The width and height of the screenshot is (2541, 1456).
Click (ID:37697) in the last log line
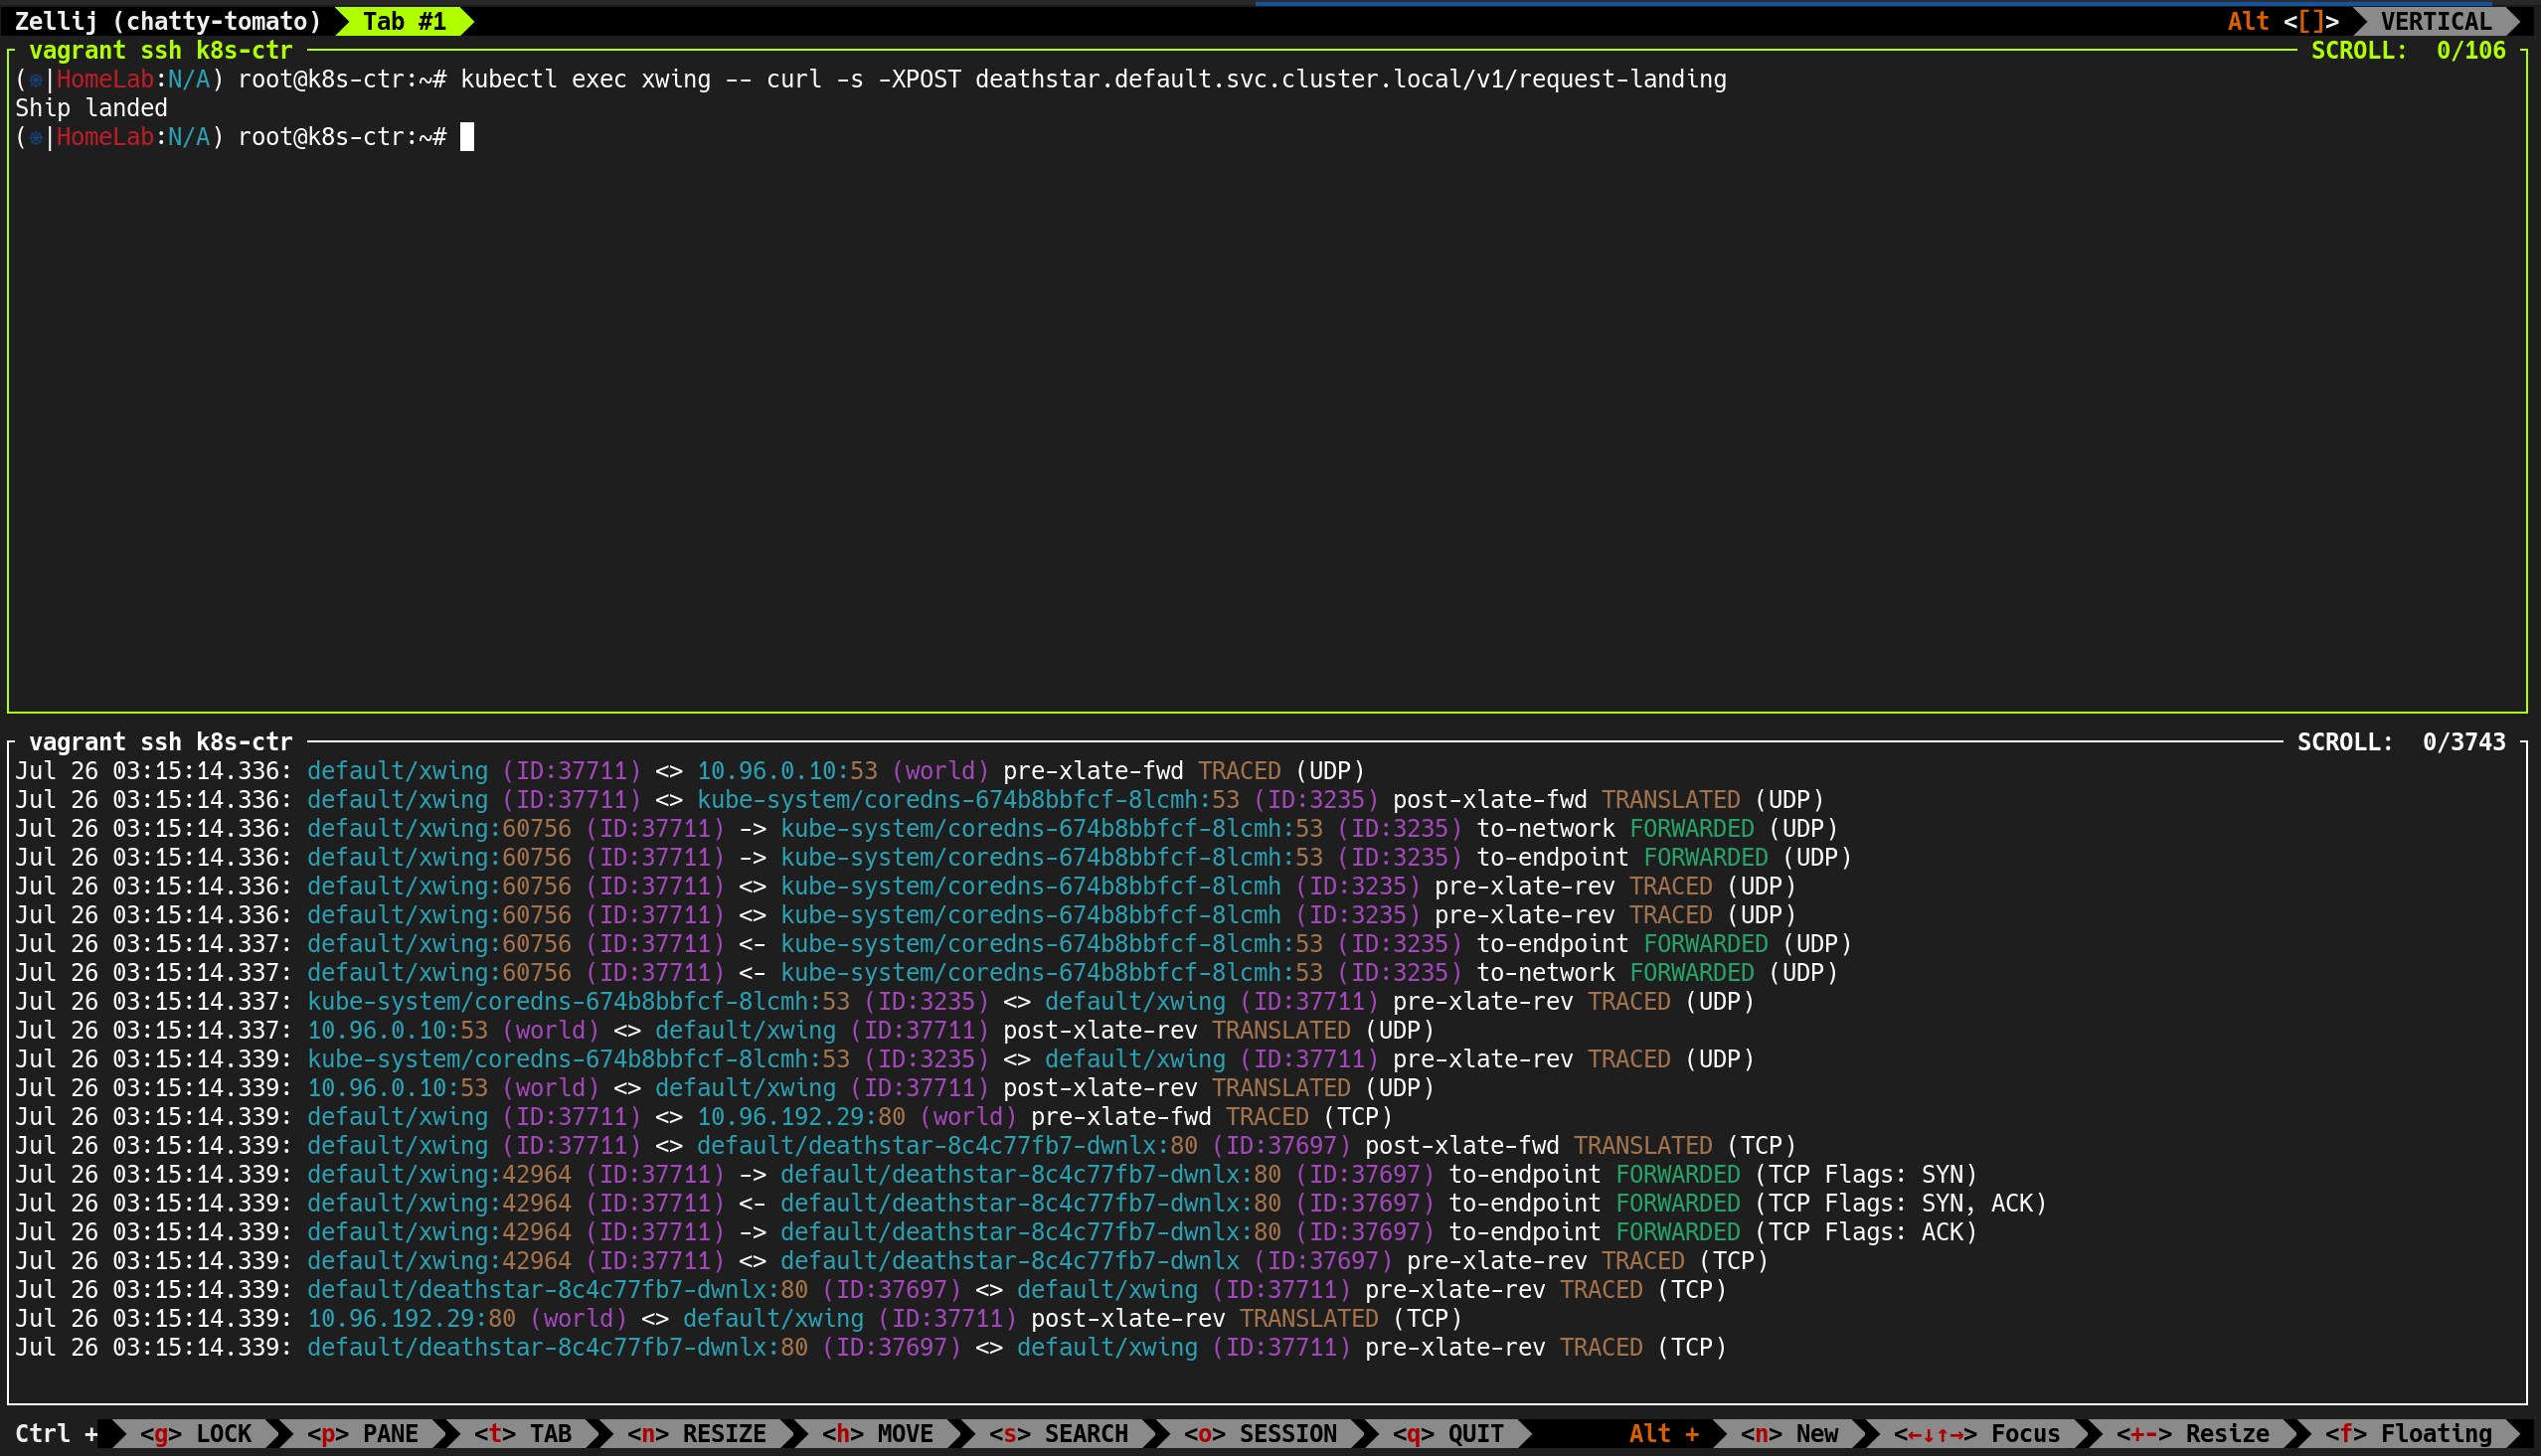click(x=891, y=1348)
